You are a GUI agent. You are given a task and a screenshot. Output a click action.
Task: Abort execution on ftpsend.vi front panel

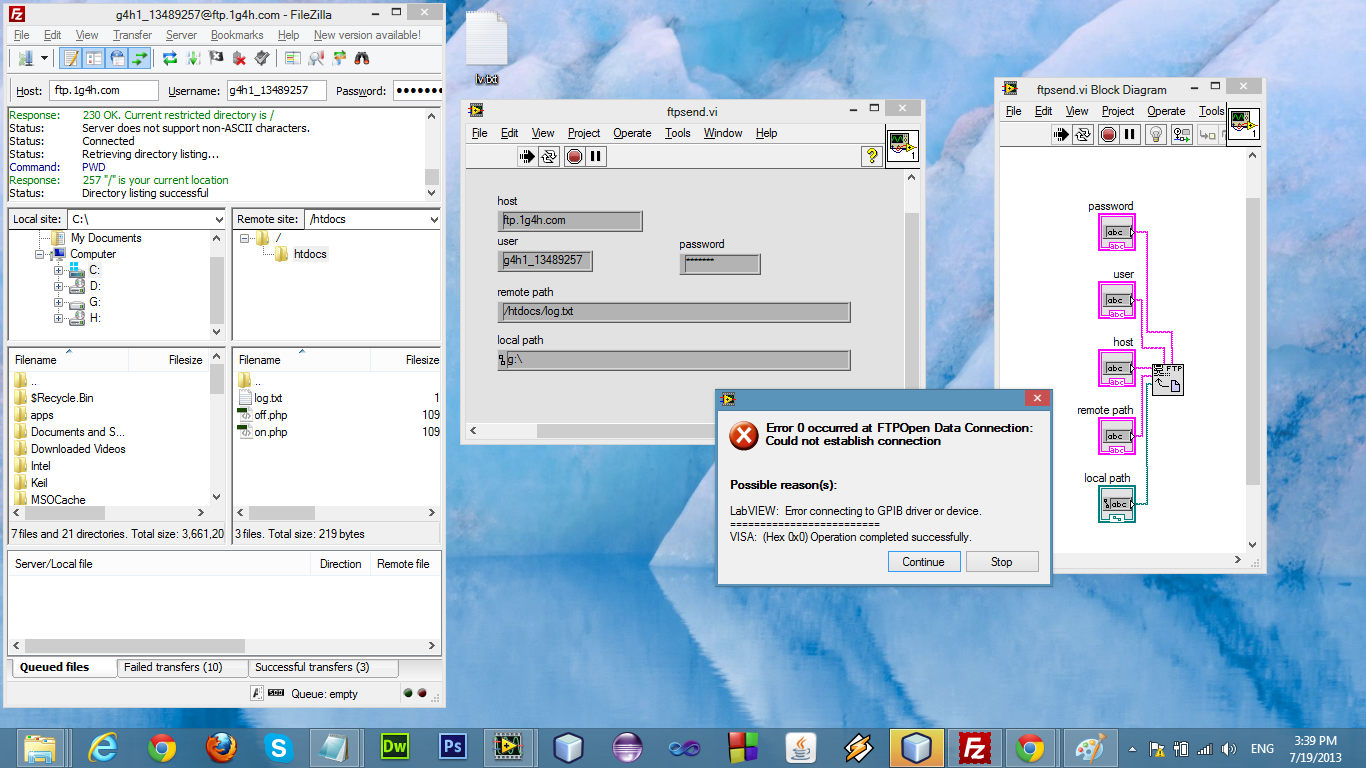coord(574,156)
